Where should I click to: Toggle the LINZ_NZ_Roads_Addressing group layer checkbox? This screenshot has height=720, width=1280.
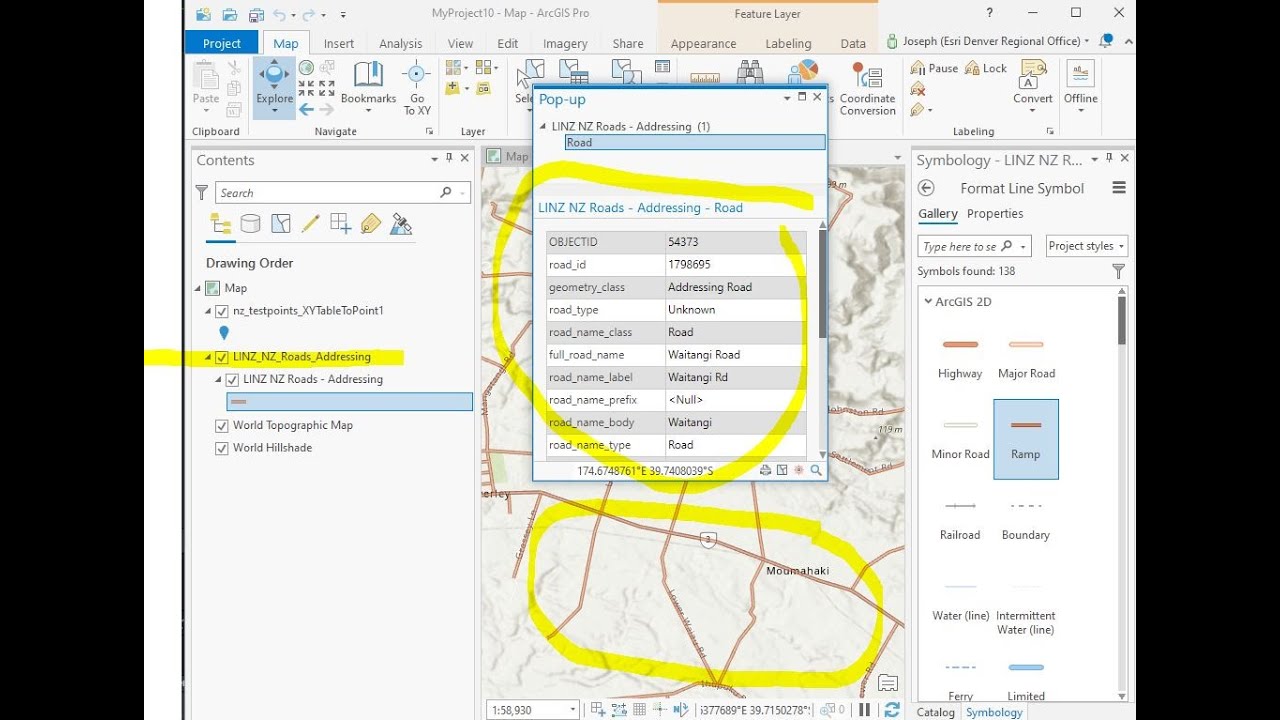[222, 357]
